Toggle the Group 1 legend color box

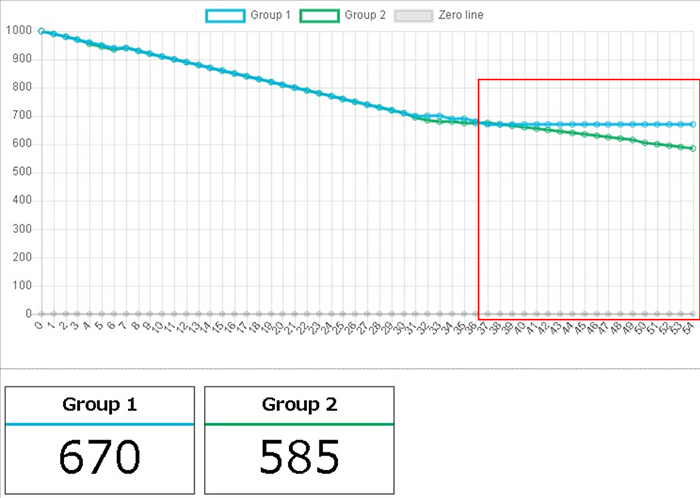point(225,16)
